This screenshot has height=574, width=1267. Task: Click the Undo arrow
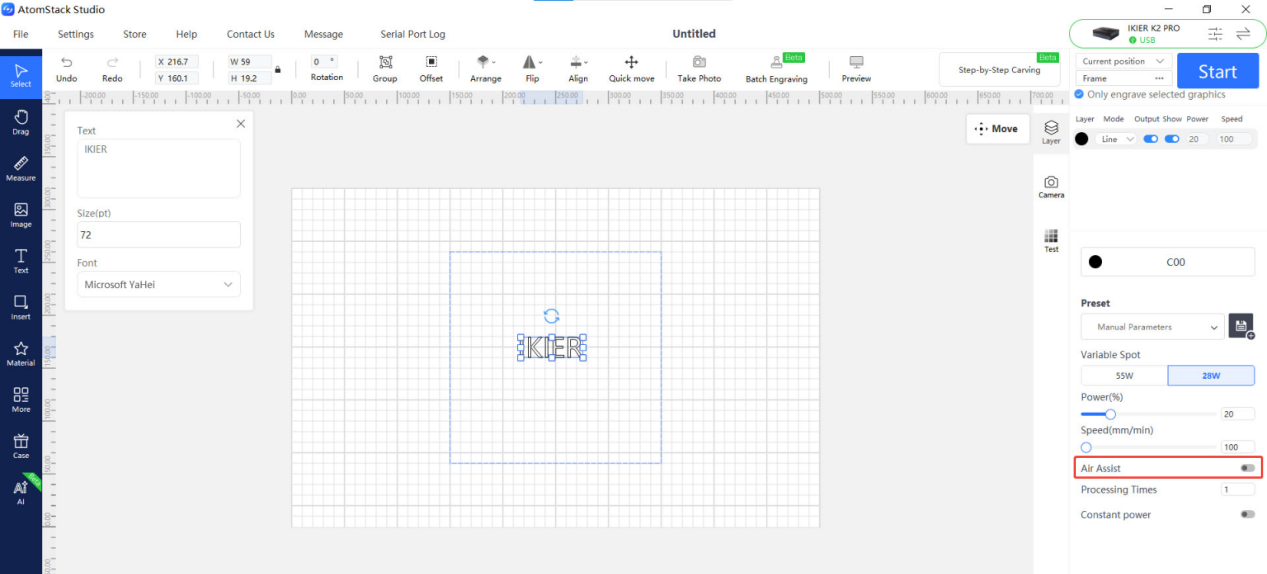tap(67, 62)
